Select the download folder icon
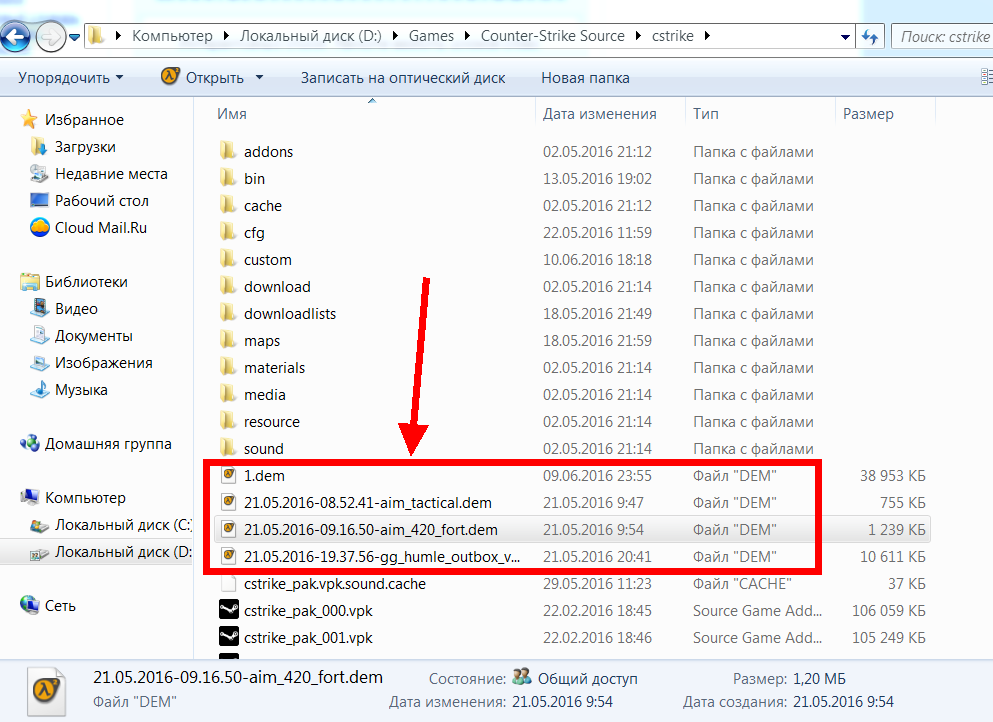This screenshot has width=993, height=722. (x=228, y=286)
